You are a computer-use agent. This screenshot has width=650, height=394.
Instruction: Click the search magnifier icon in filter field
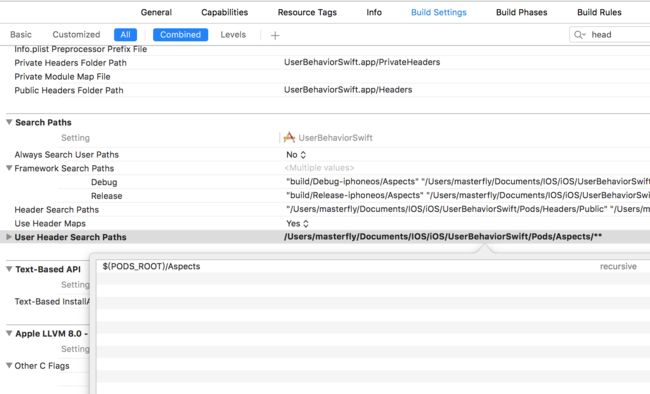[579, 35]
